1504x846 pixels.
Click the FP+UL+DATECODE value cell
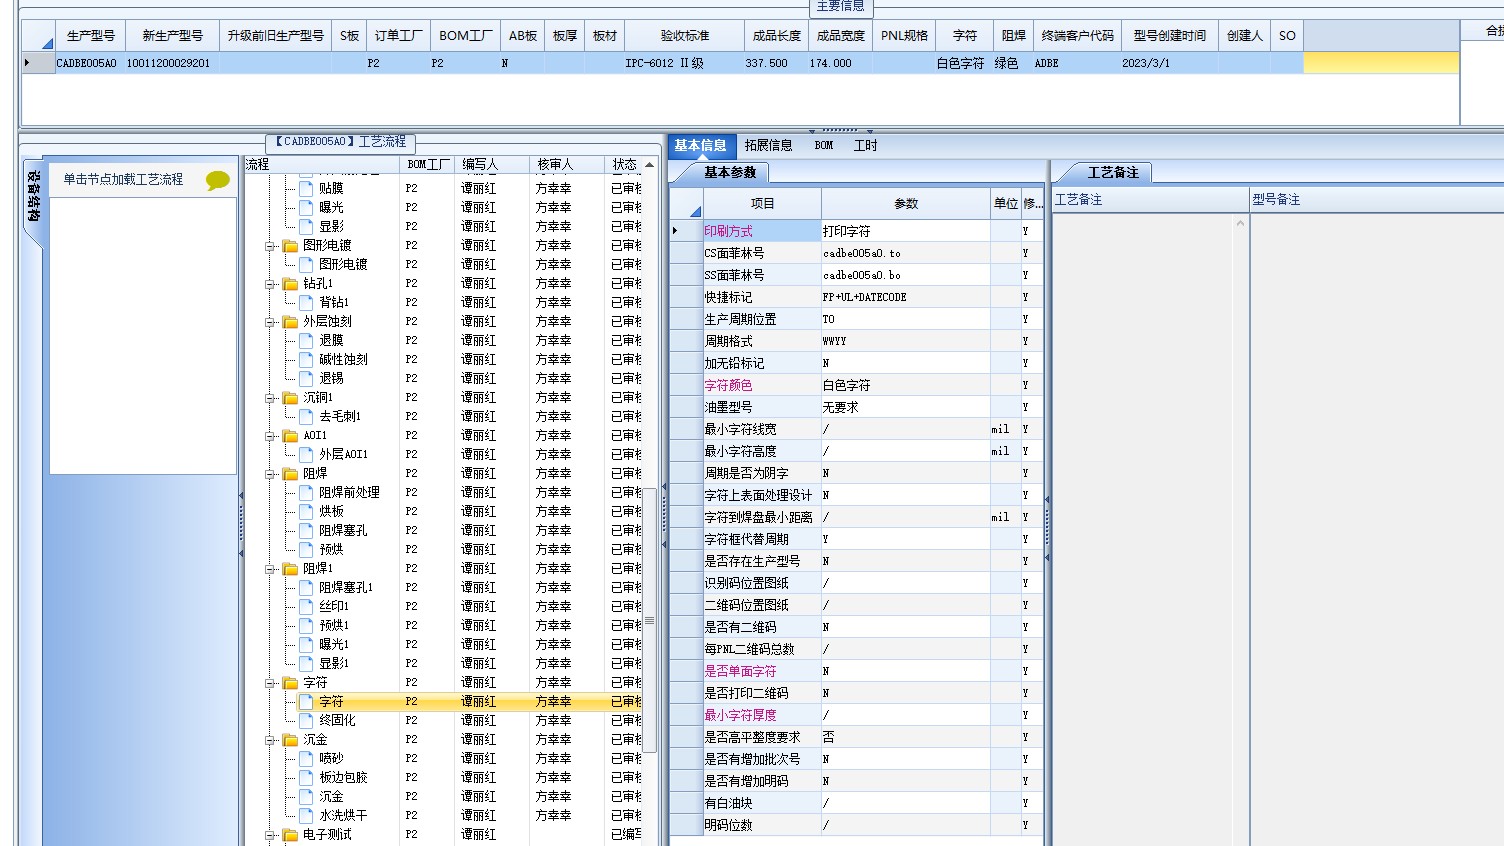point(905,297)
